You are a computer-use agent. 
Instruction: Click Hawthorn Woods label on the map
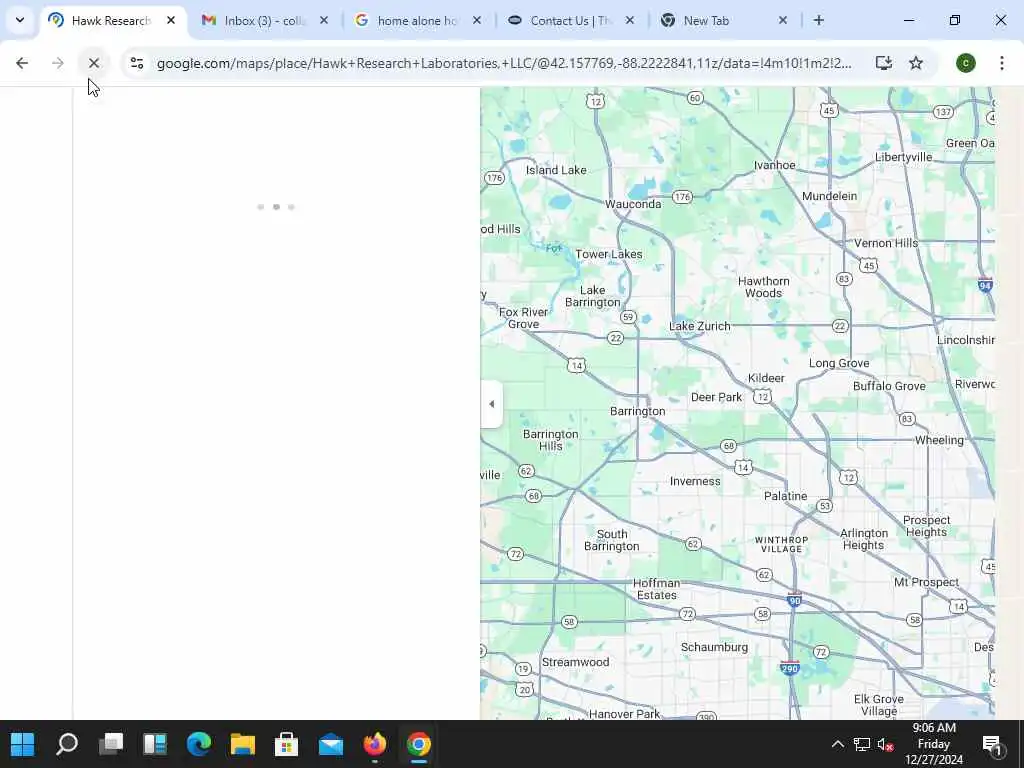click(x=763, y=287)
